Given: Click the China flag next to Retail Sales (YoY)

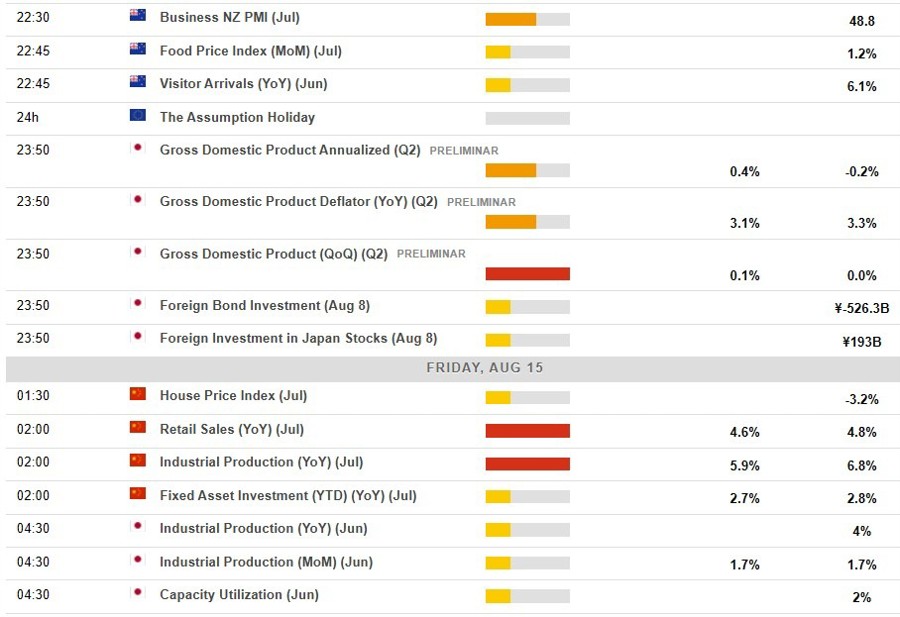Looking at the screenshot, I should [x=137, y=429].
